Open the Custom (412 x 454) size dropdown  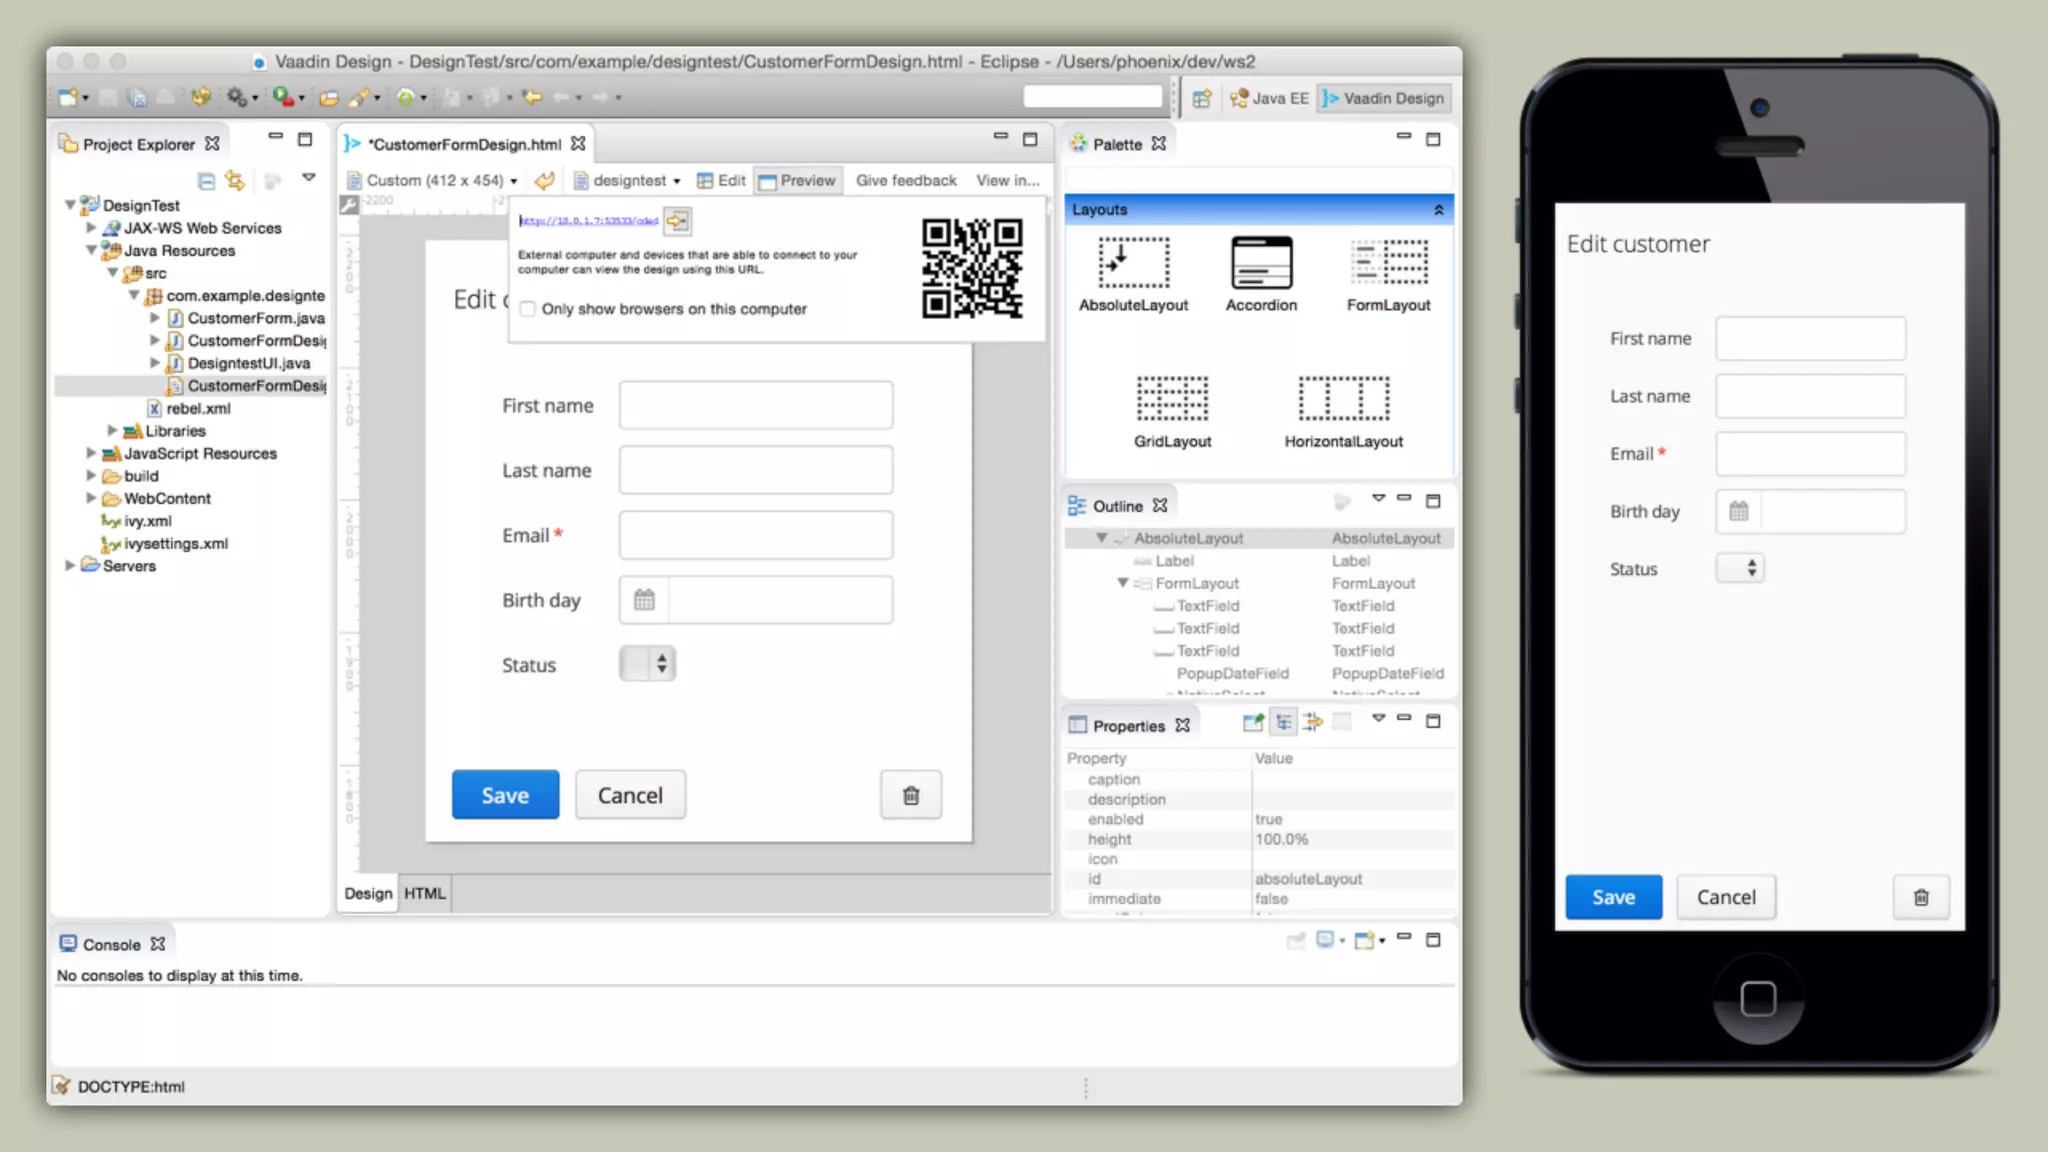tap(434, 180)
